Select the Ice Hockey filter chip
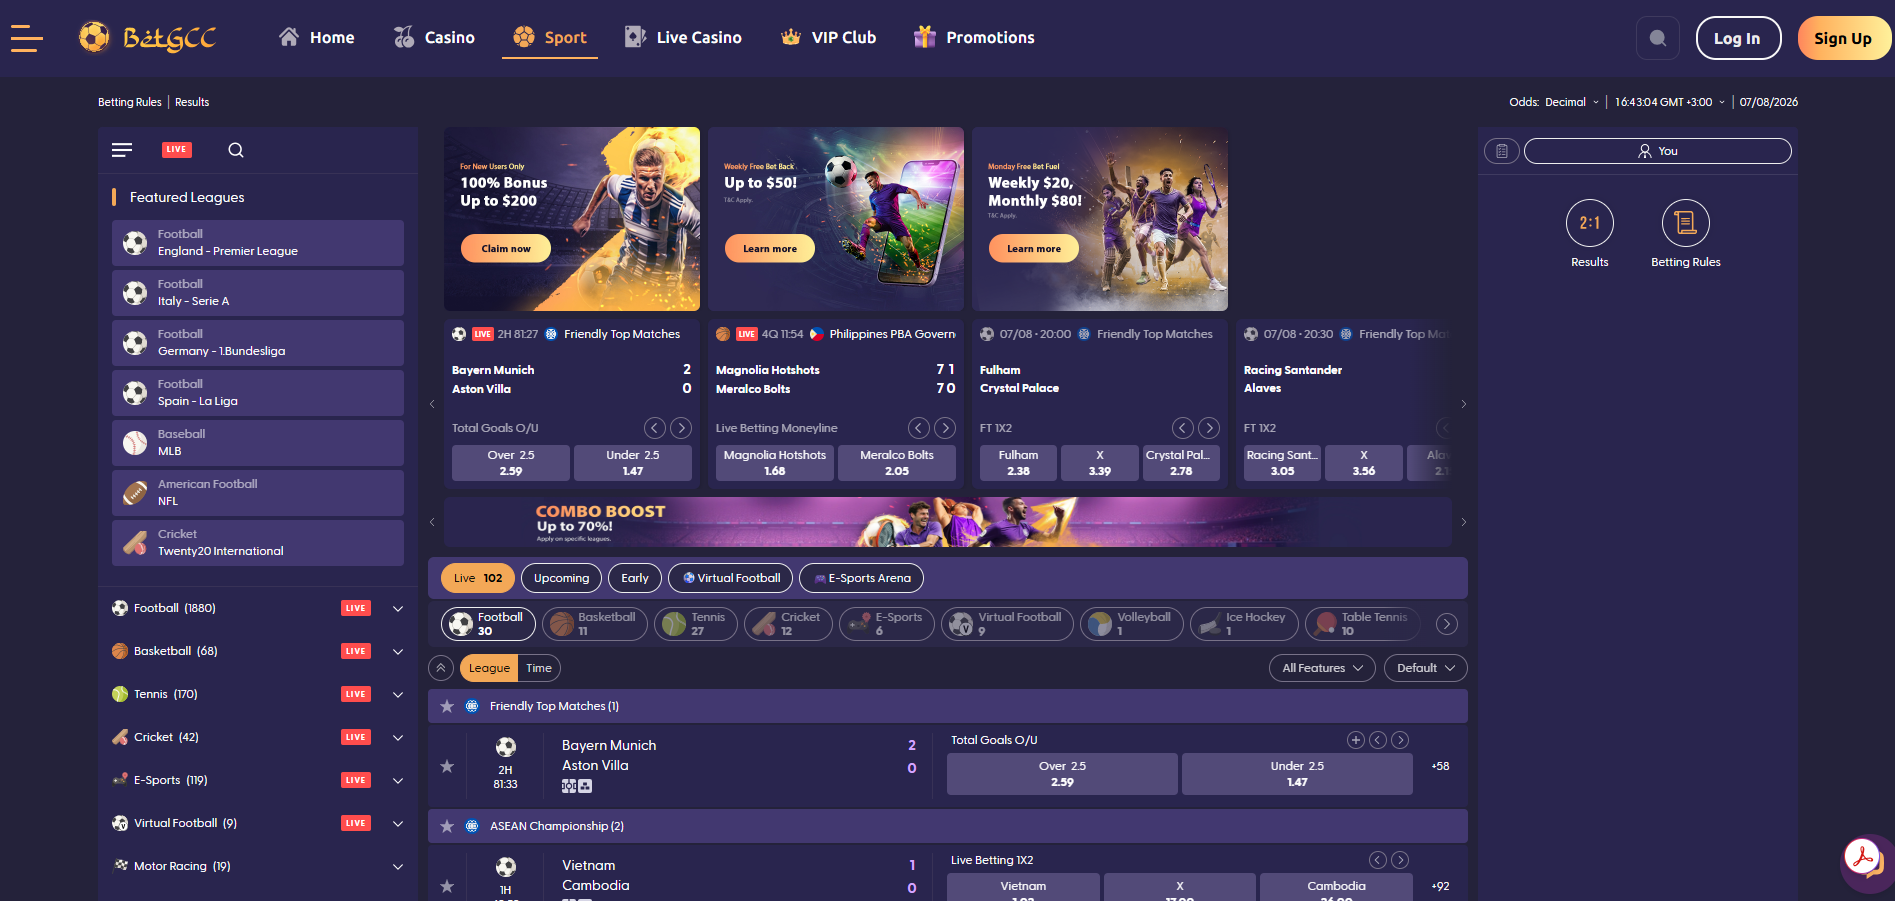1895x901 pixels. click(1244, 624)
